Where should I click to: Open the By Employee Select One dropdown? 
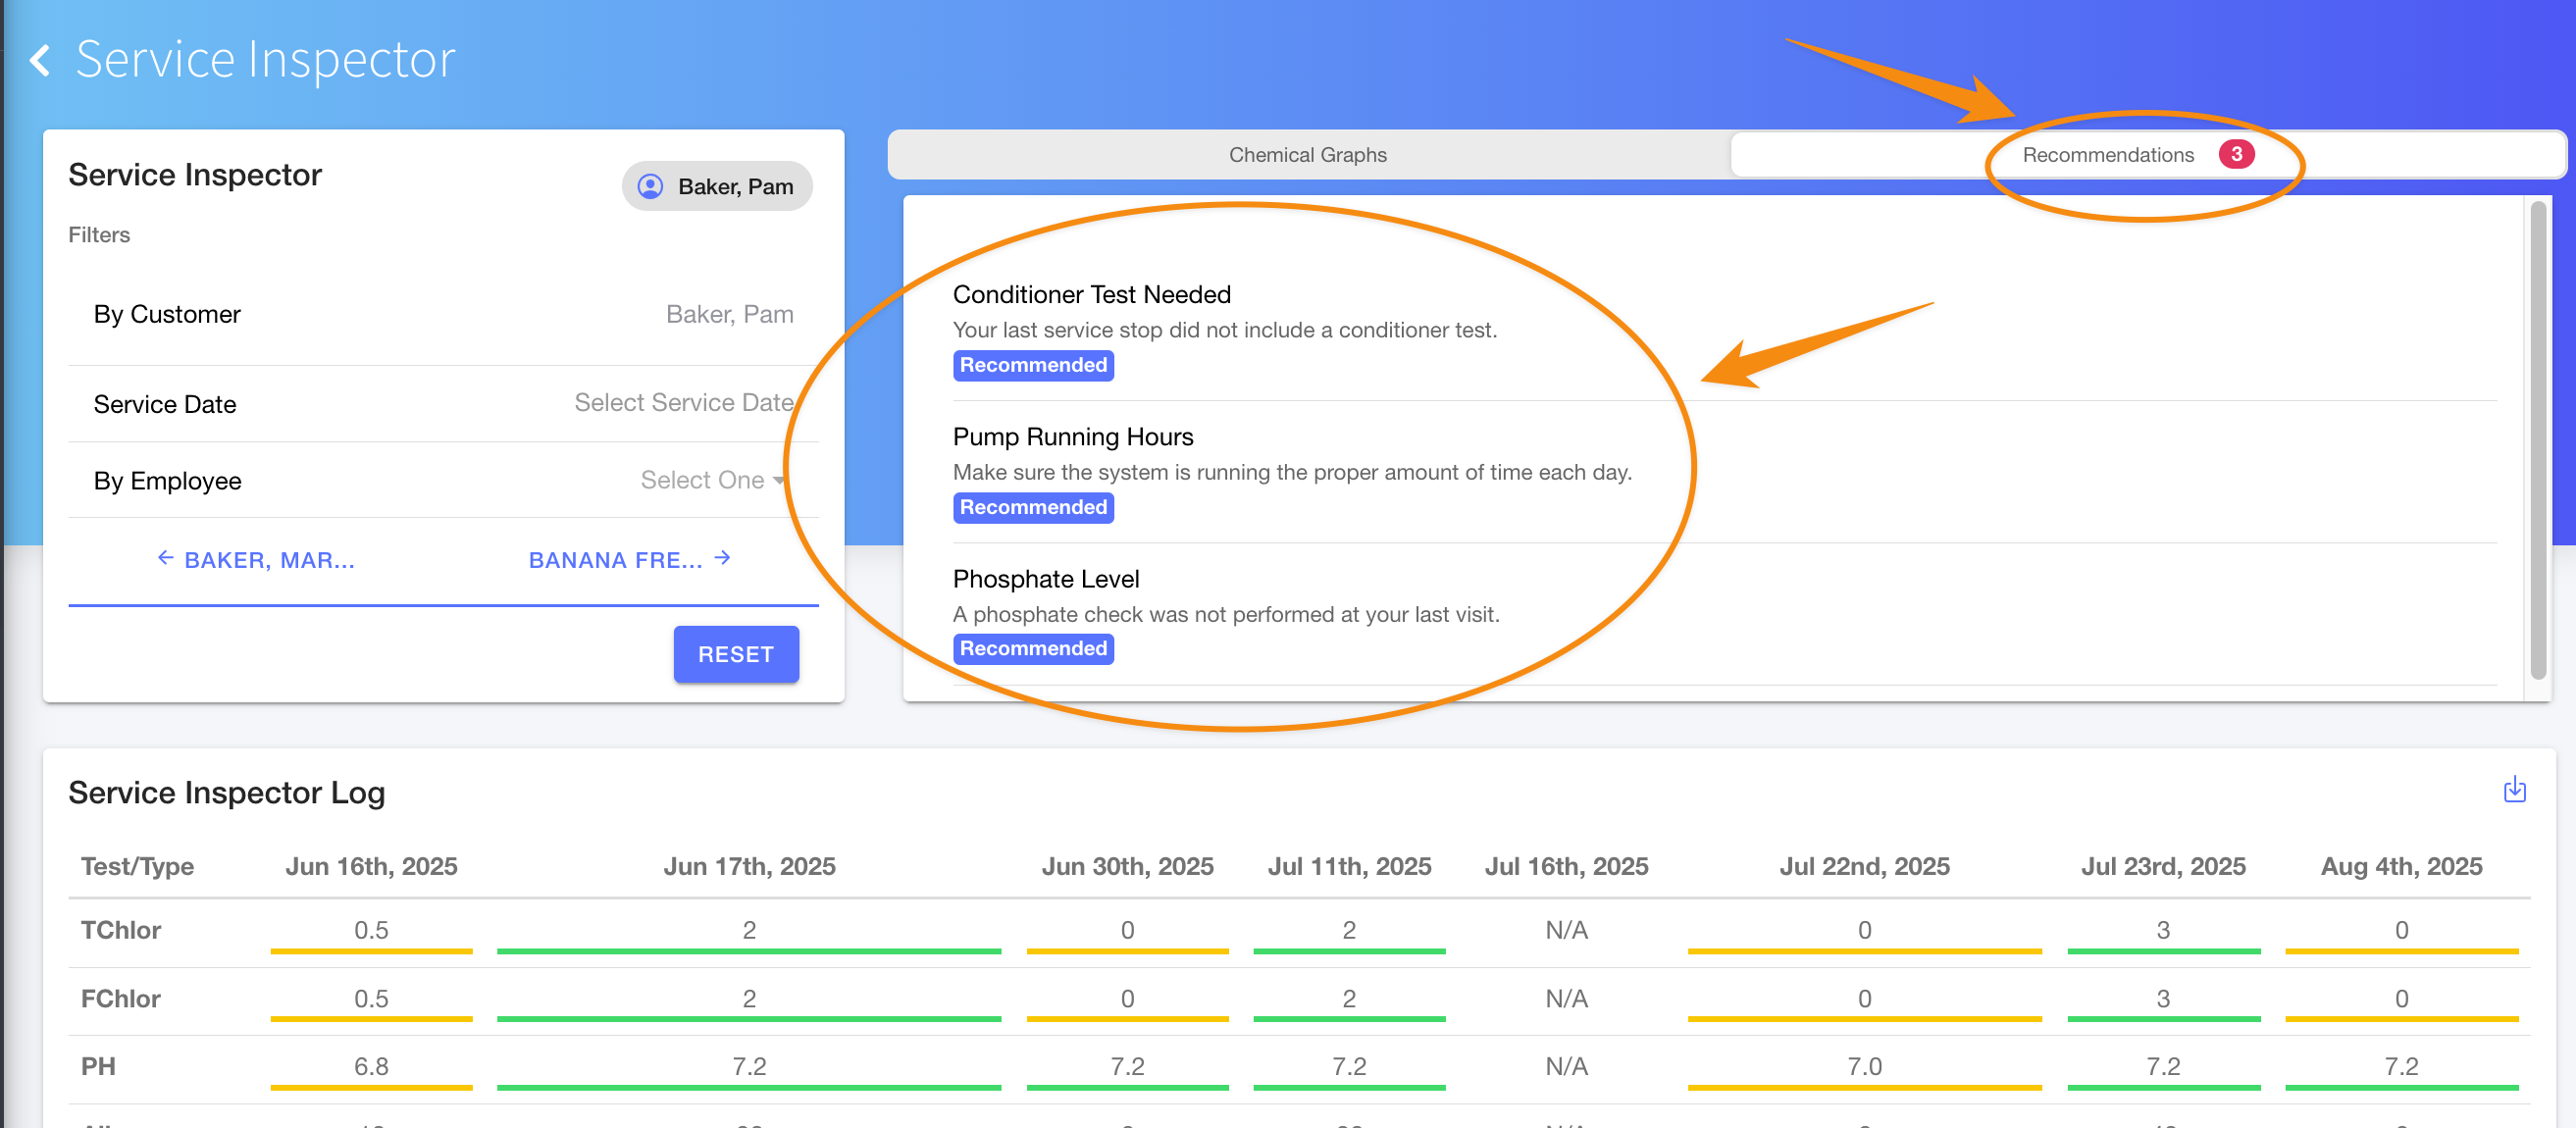click(712, 480)
